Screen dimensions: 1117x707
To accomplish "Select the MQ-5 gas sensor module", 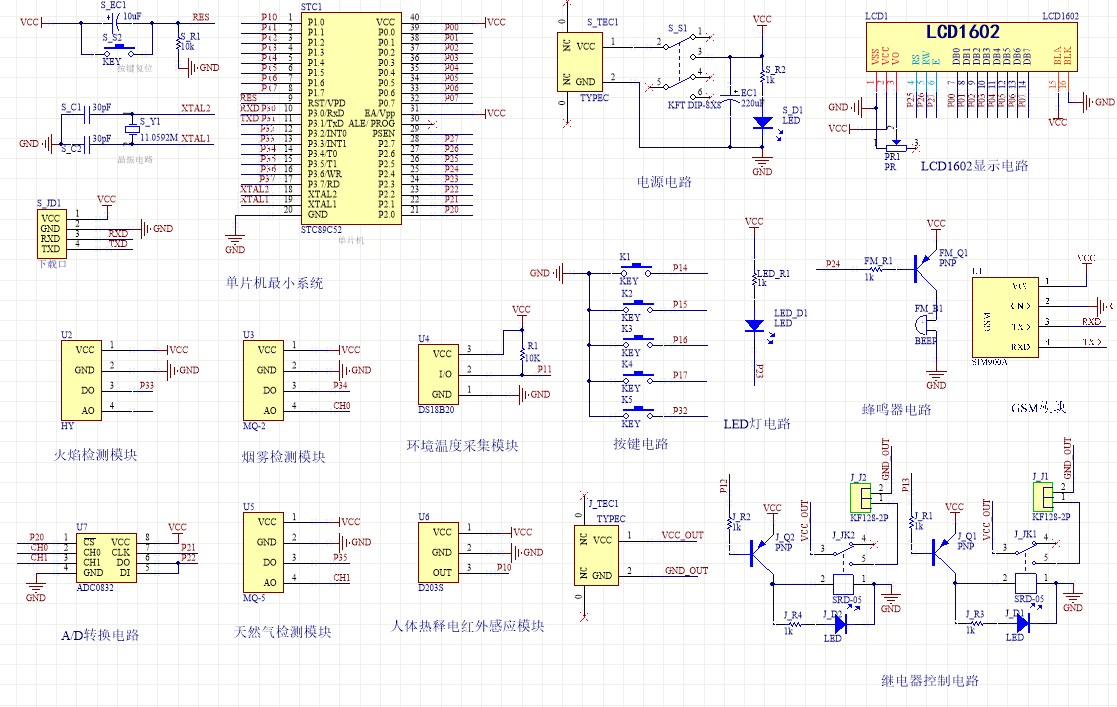I will (x=264, y=552).
